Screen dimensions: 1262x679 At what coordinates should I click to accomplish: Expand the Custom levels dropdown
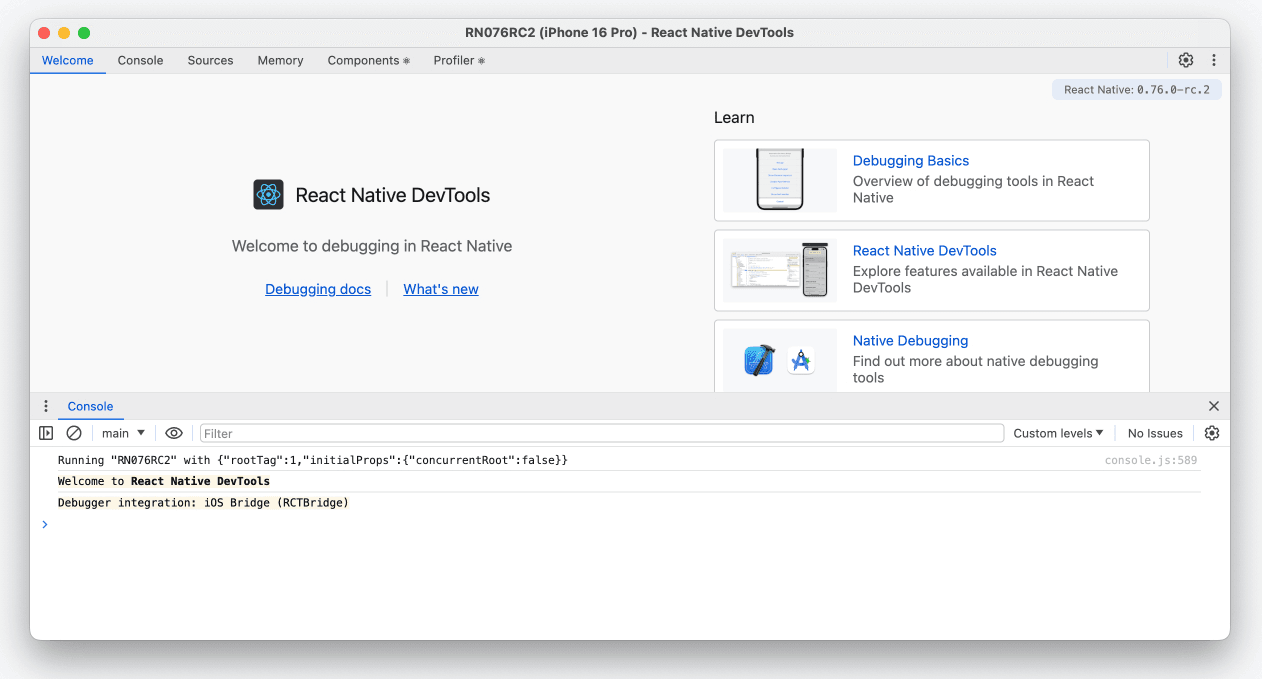tap(1058, 433)
